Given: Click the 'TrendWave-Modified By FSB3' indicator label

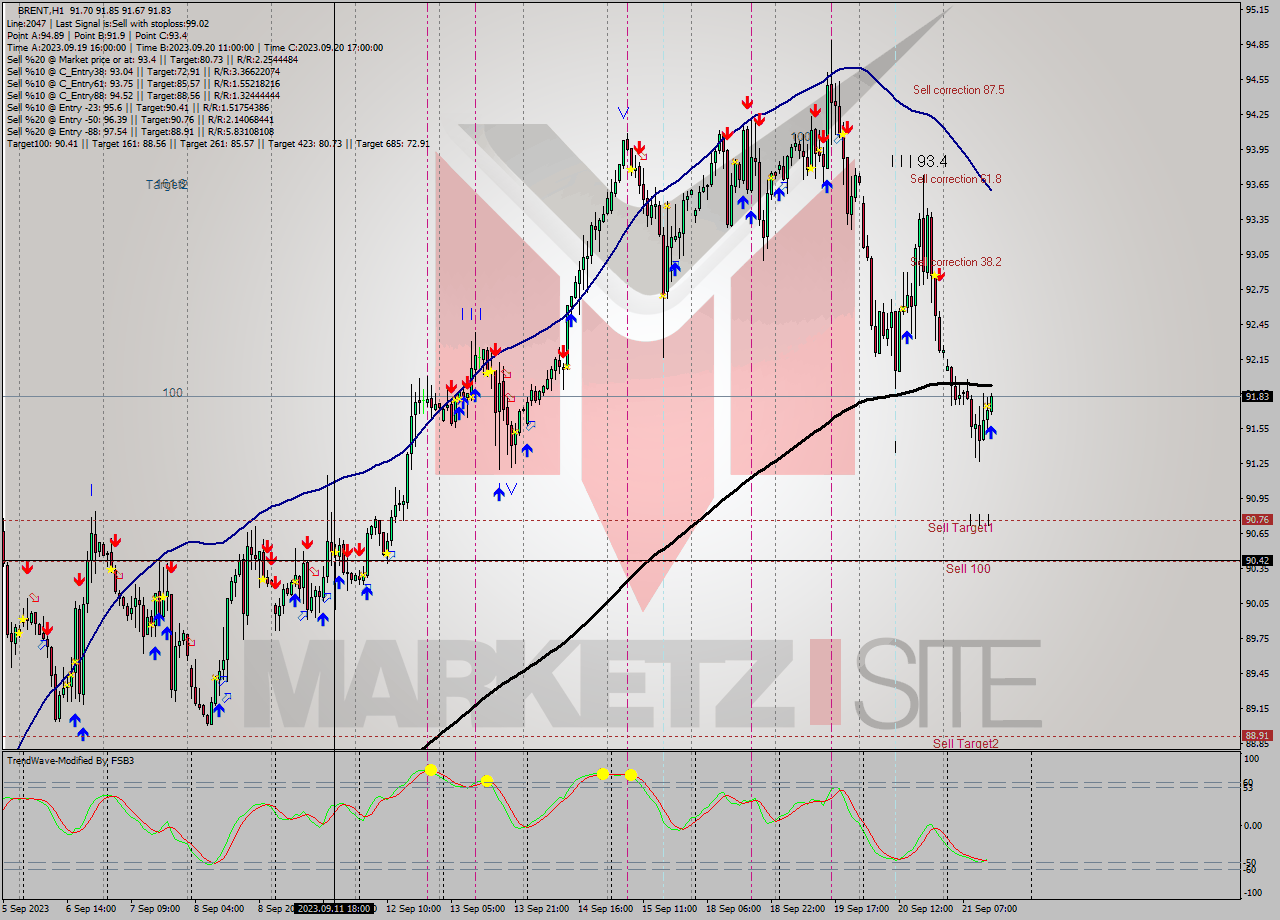Looking at the screenshot, I should point(71,761).
